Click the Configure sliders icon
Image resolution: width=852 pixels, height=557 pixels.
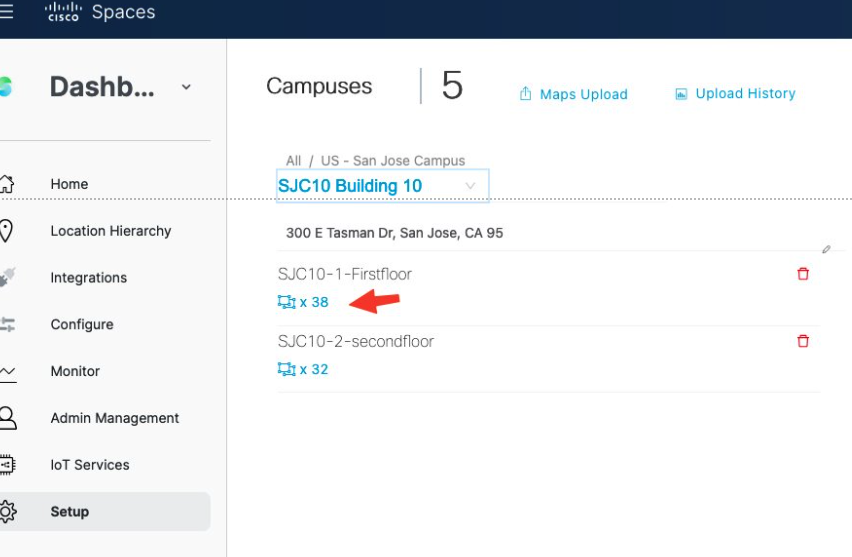point(7,324)
